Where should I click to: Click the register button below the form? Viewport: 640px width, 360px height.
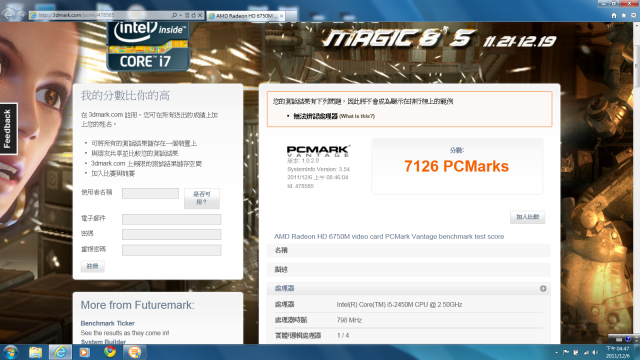93,266
